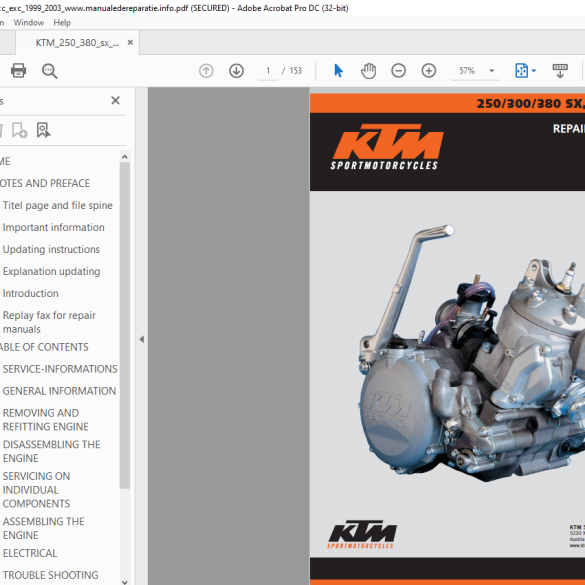This screenshot has width=585, height=585.
Task: Close the KTM_250_380_sx document tab
Action: click(130, 43)
